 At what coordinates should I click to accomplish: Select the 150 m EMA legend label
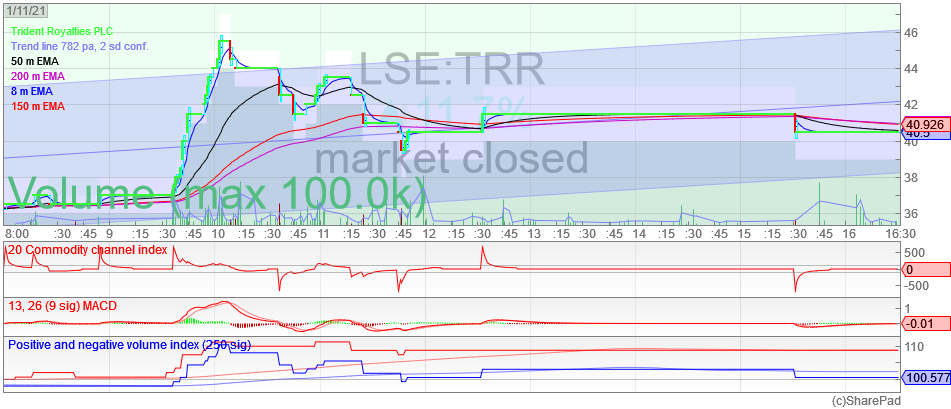pos(38,107)
